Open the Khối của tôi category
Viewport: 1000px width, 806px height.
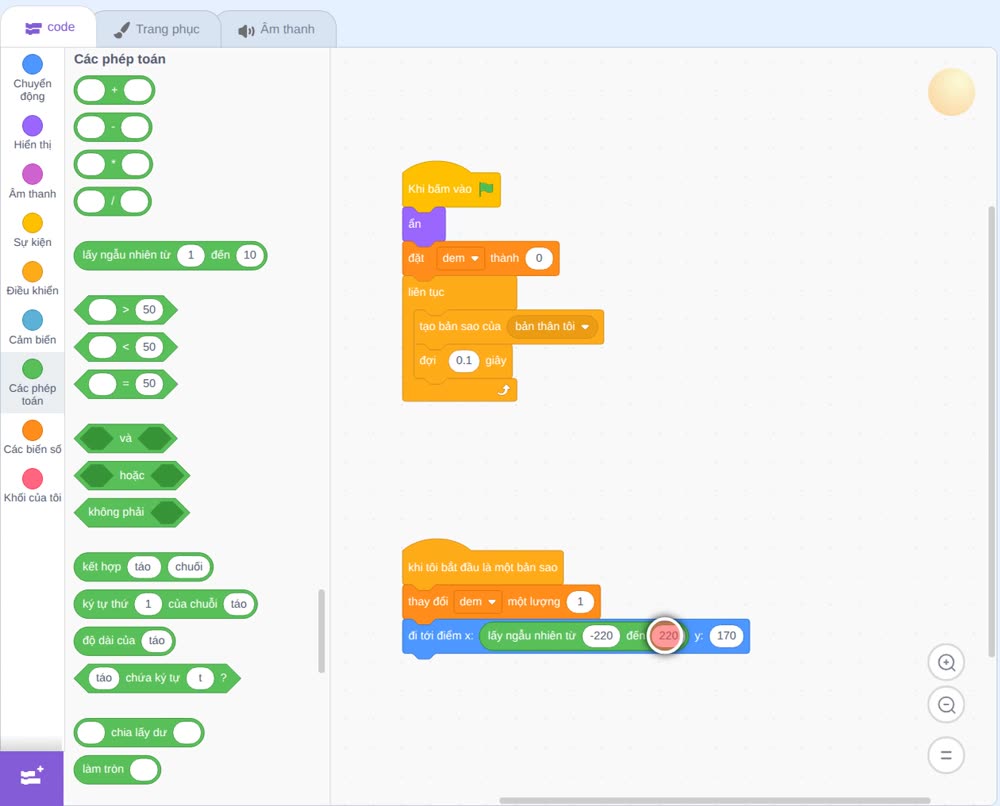(x=32, y=486)
